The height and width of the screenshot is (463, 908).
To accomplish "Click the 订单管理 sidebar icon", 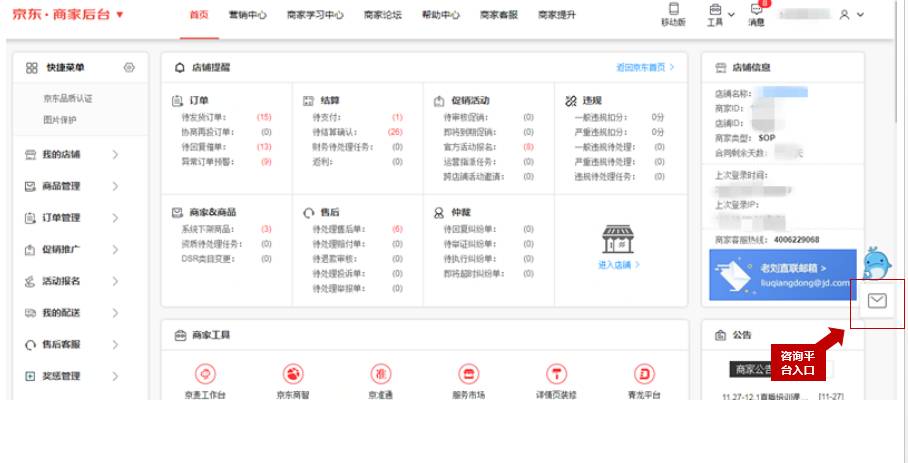I will 30,218.
